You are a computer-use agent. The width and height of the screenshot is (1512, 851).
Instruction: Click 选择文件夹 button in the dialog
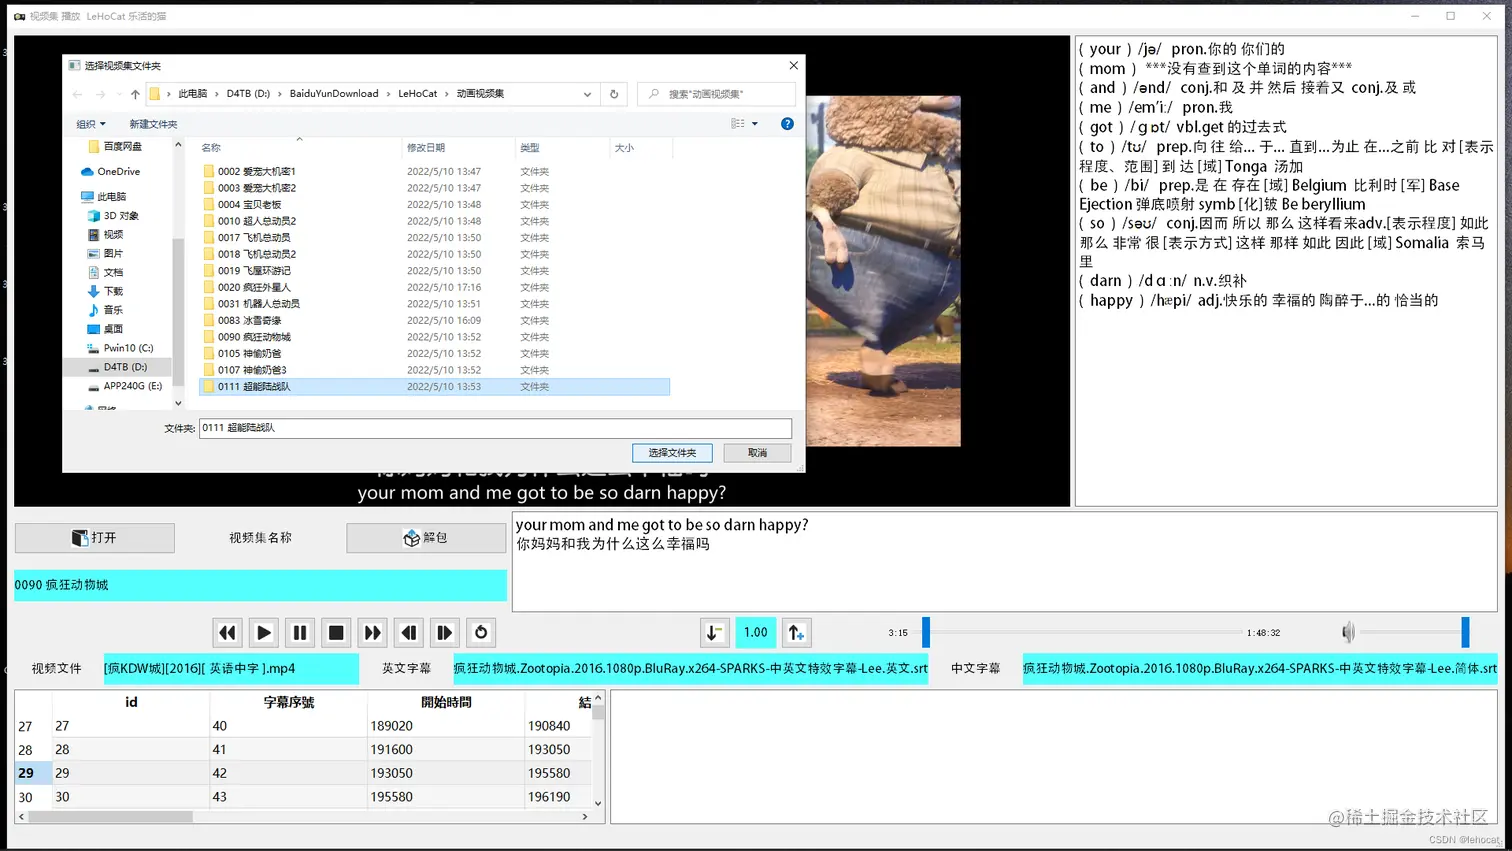click(672, 453)
